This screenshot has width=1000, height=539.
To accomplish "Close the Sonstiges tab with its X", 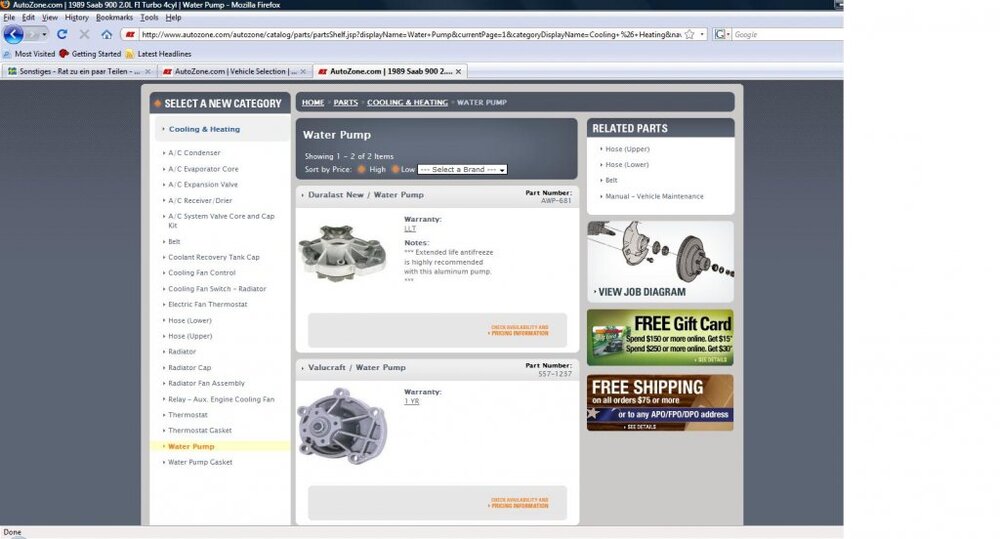I will tap(148, 71).
